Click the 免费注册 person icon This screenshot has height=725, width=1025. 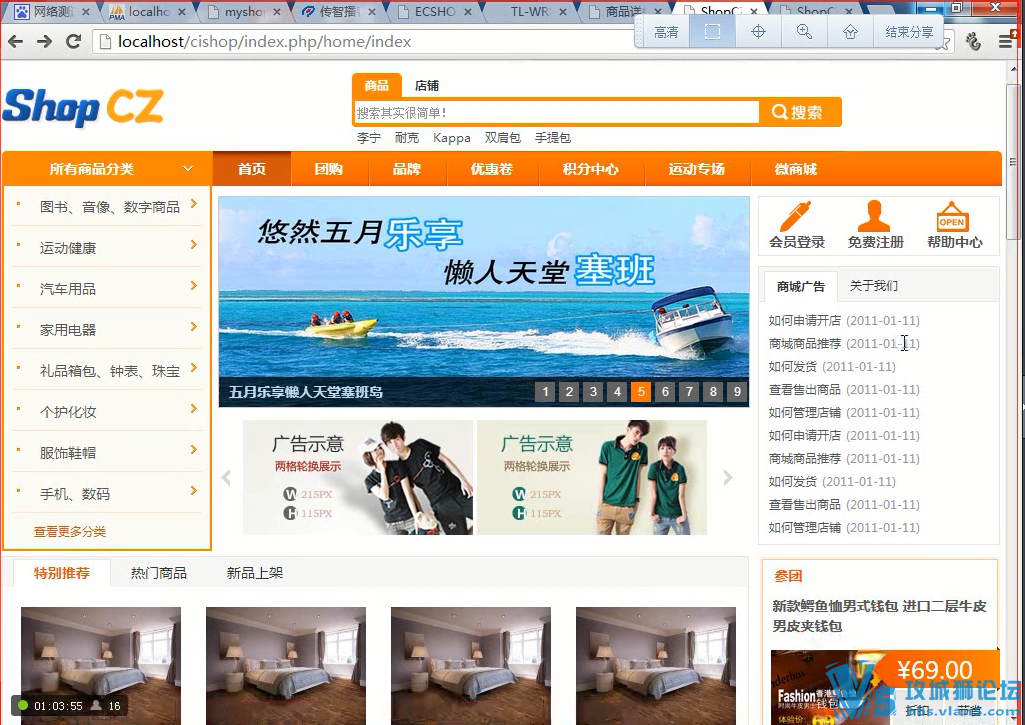874,216
